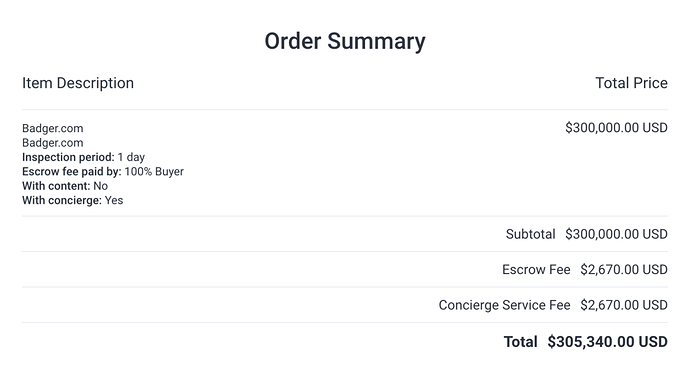Viewport: 690px width, 369px height.
Task: Click the first Badger.com item title
Action: [52, 128]
